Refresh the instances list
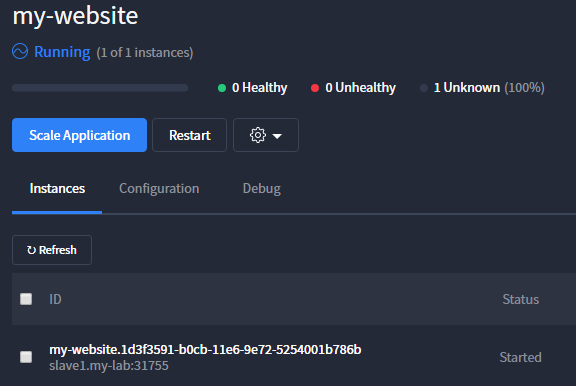 (x=52, y=250)
